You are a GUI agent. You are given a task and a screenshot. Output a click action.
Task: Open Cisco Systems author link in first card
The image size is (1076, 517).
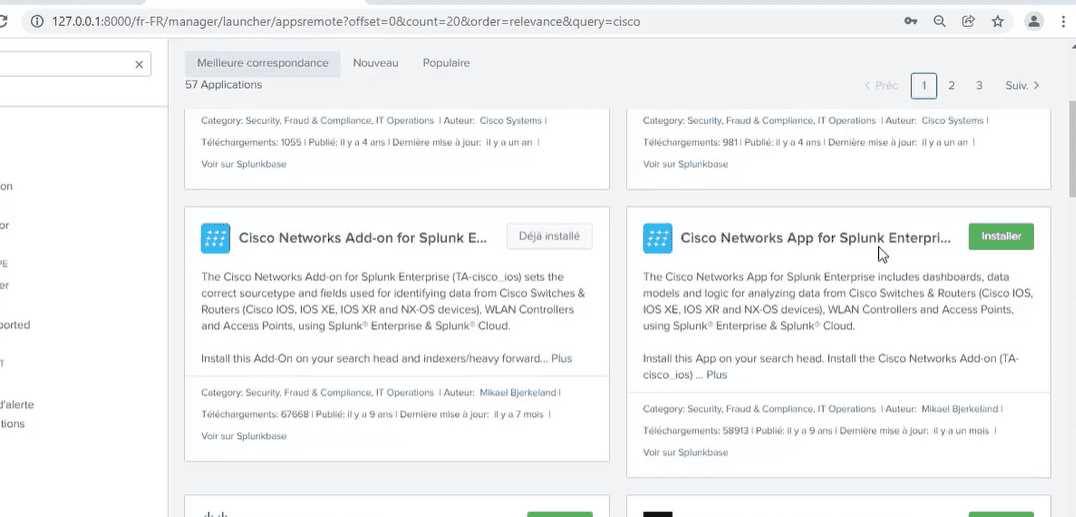click(511, 121)
